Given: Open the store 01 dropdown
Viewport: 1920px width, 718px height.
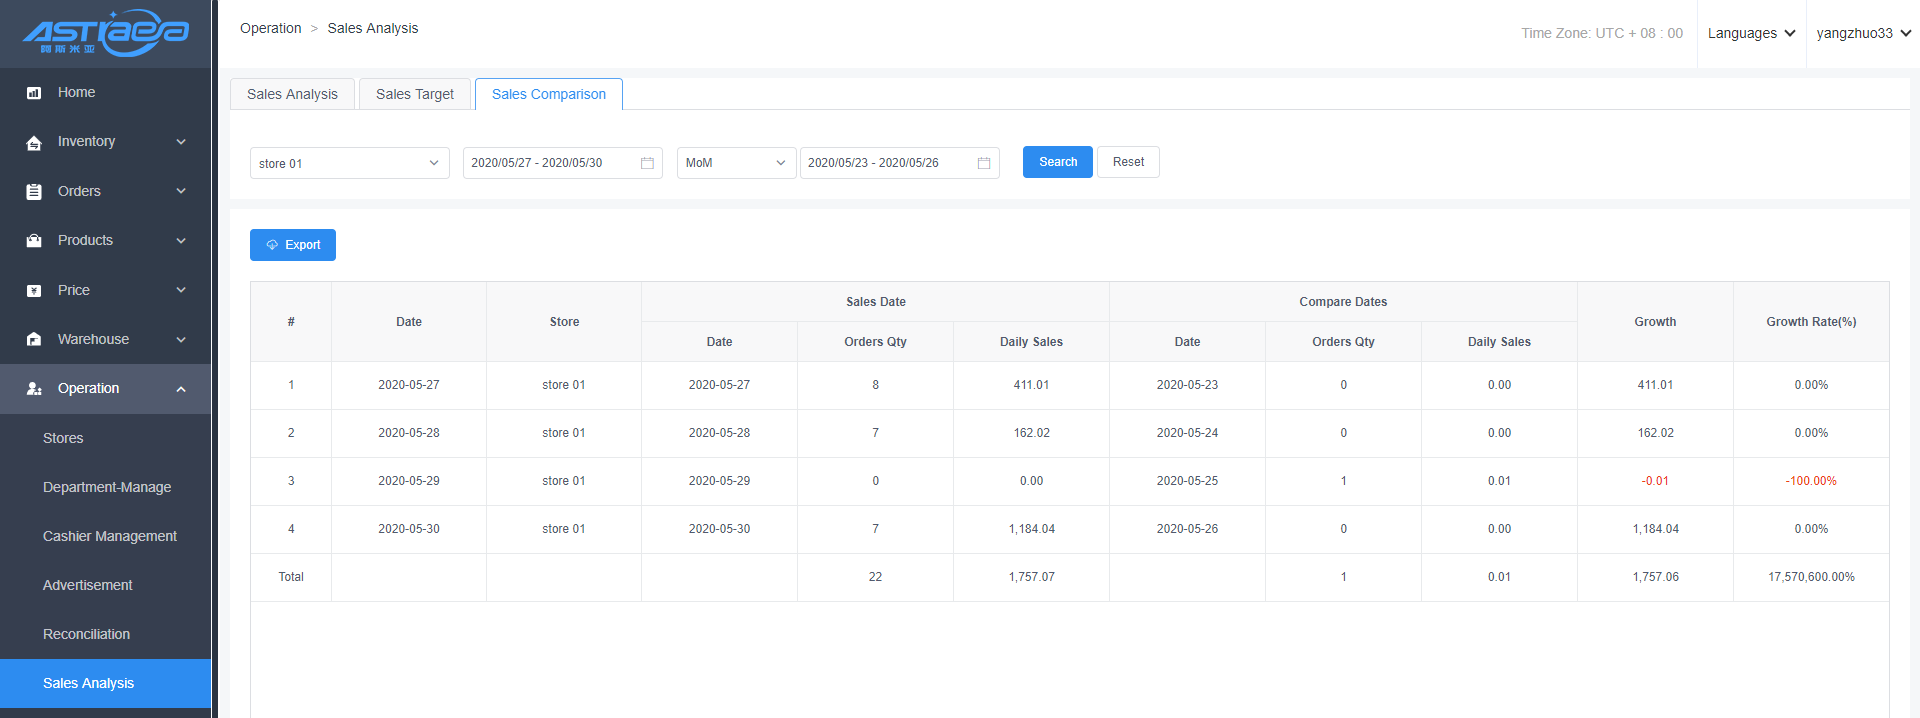Looking at the screenshot, I should point(349,163).
